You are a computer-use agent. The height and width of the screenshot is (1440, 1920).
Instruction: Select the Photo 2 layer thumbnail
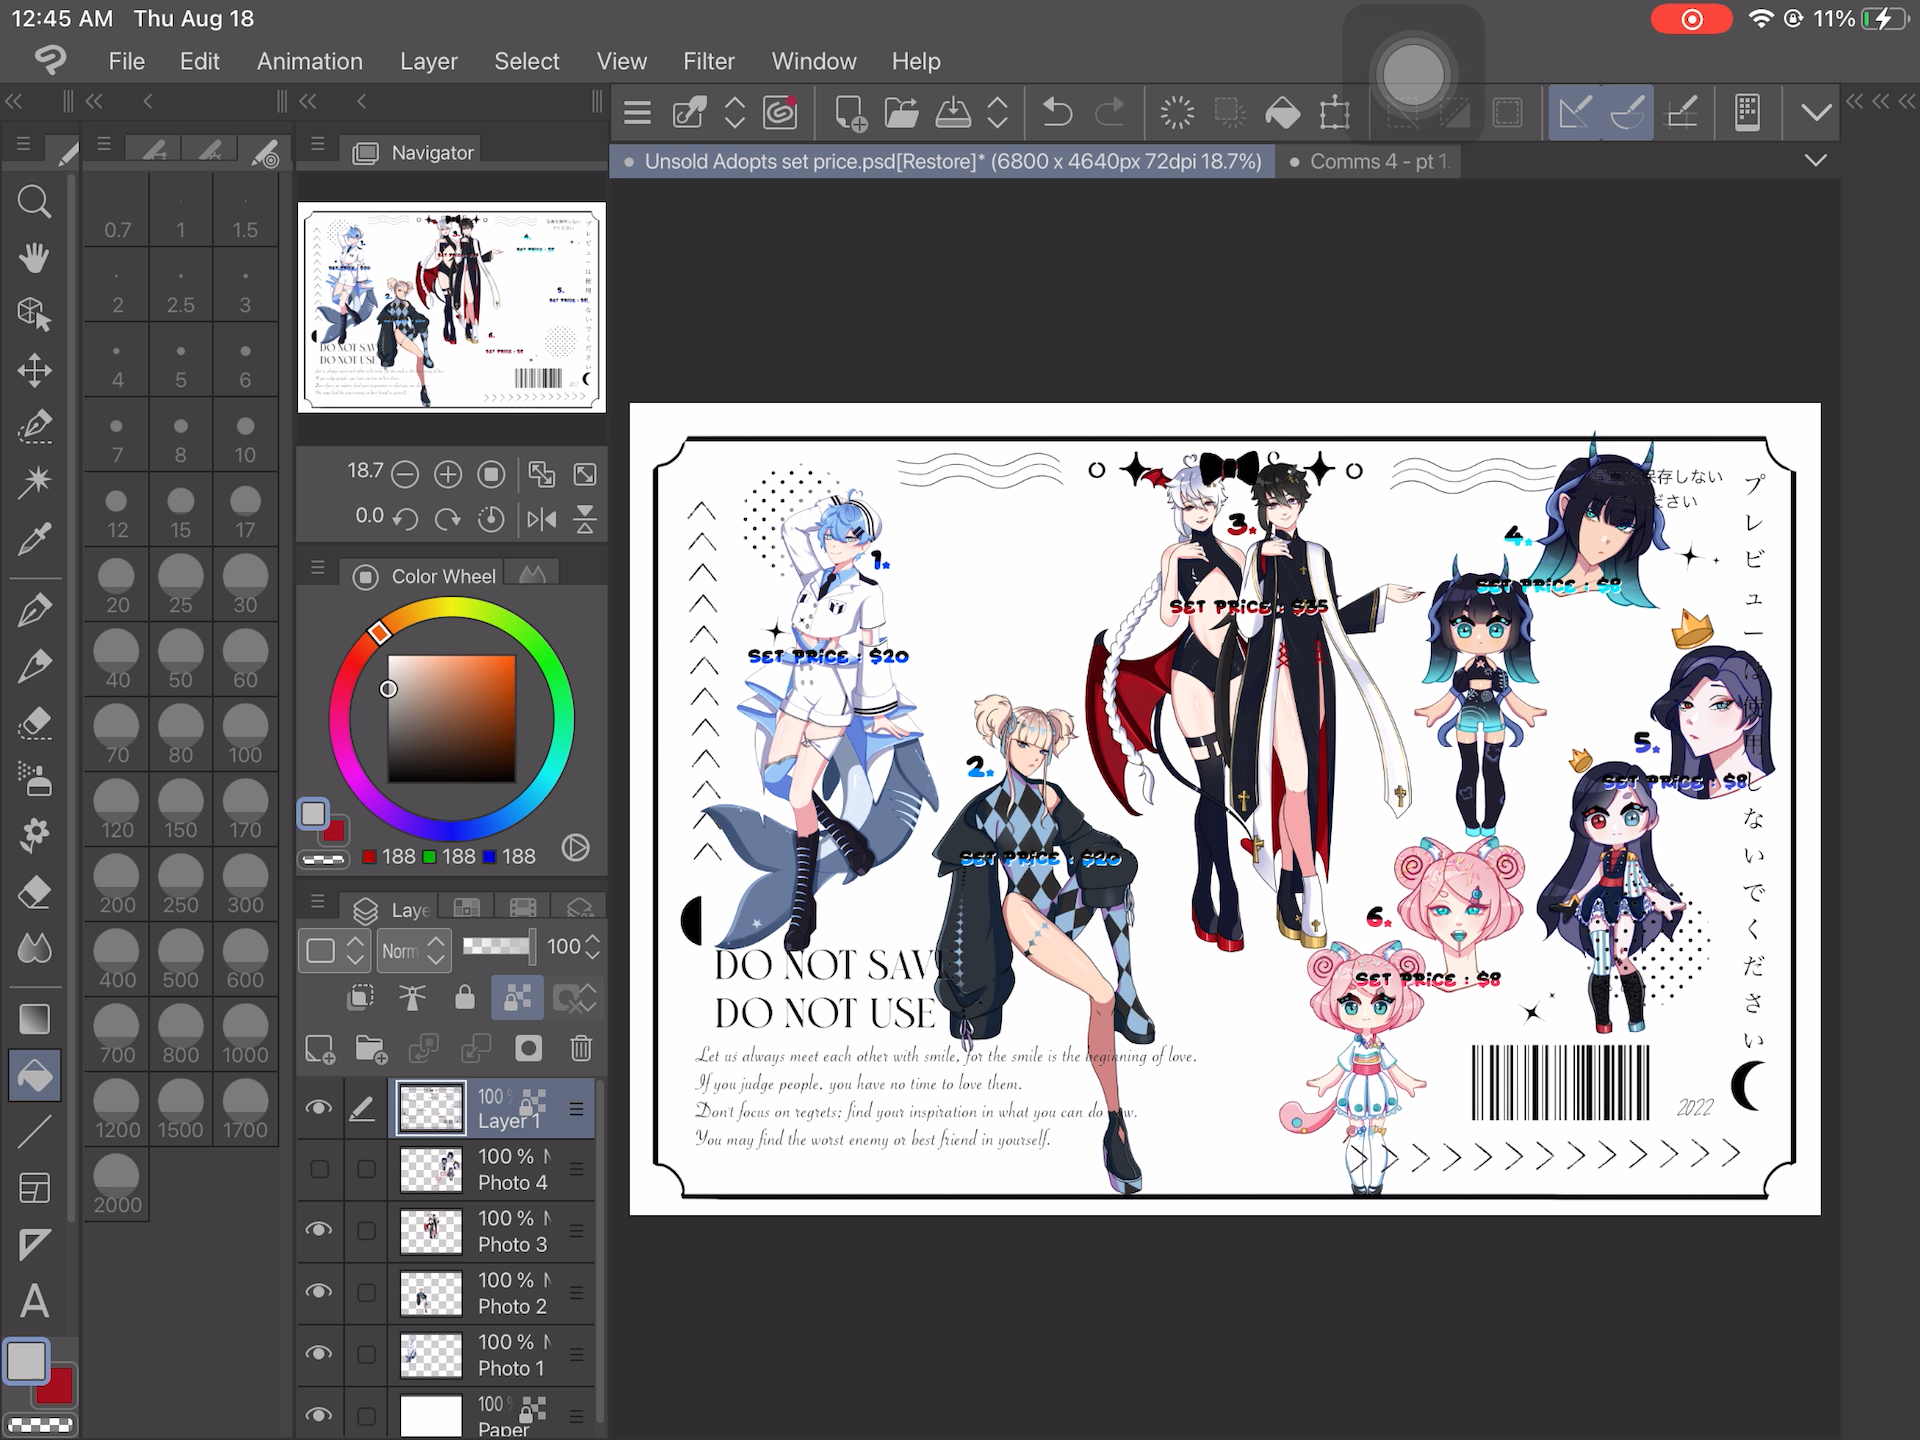431,1293
